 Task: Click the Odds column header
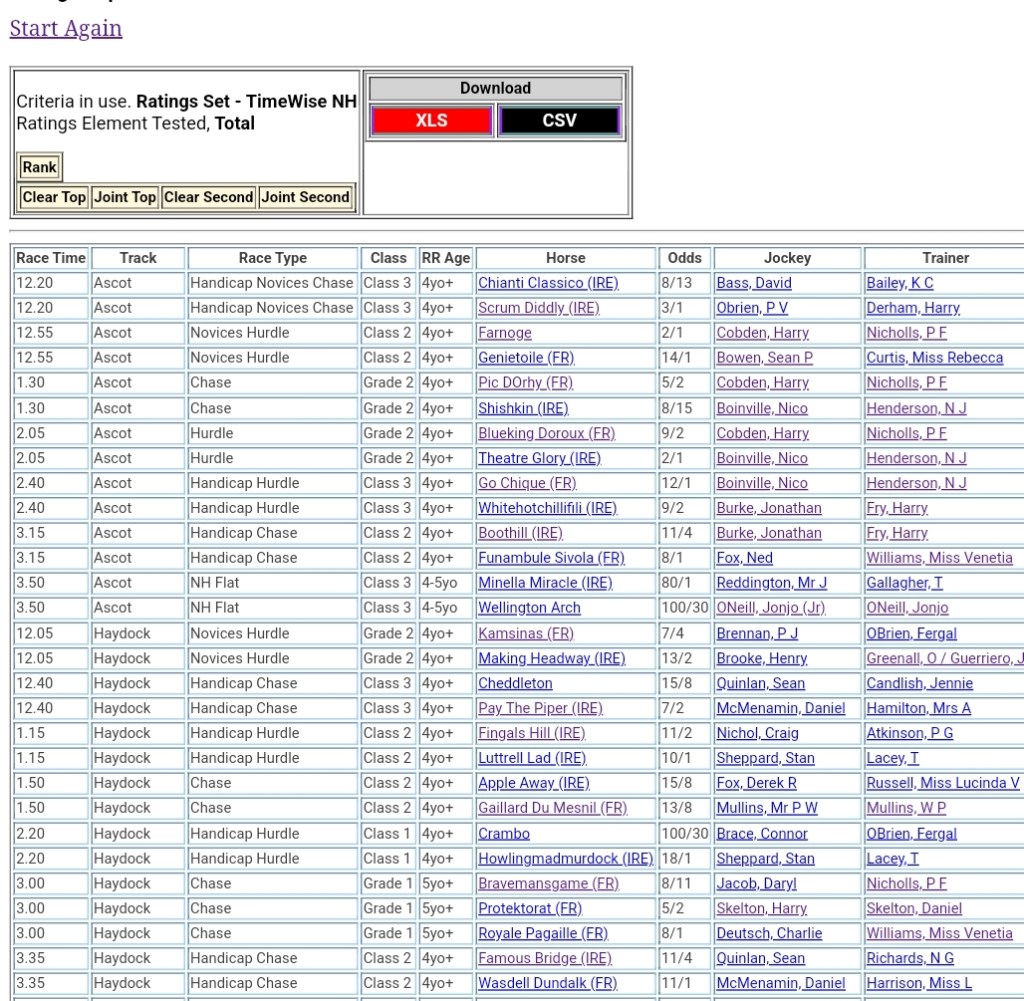pyautogui.click(x=685, y=258)
